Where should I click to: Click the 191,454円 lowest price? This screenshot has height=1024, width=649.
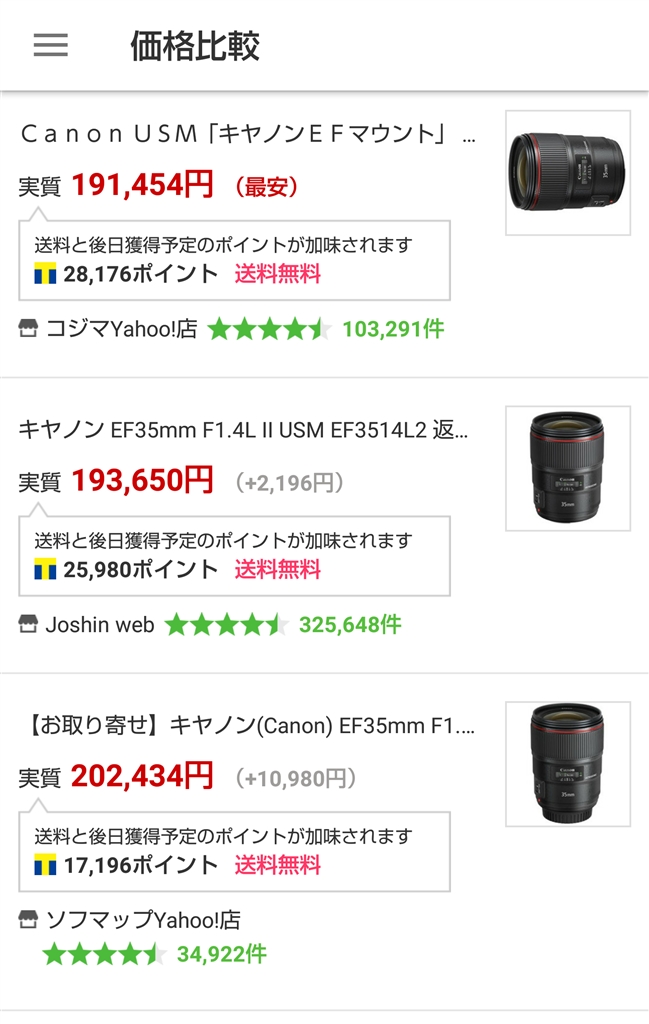coord(142,185)
